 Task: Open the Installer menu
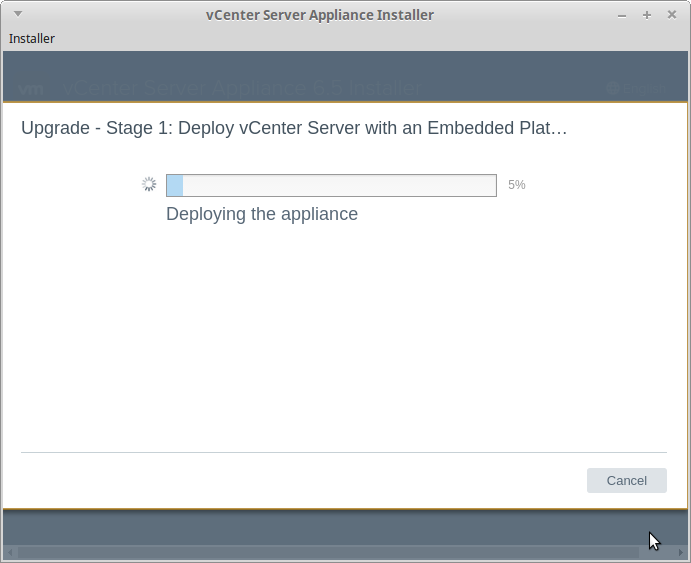(32, 39)
